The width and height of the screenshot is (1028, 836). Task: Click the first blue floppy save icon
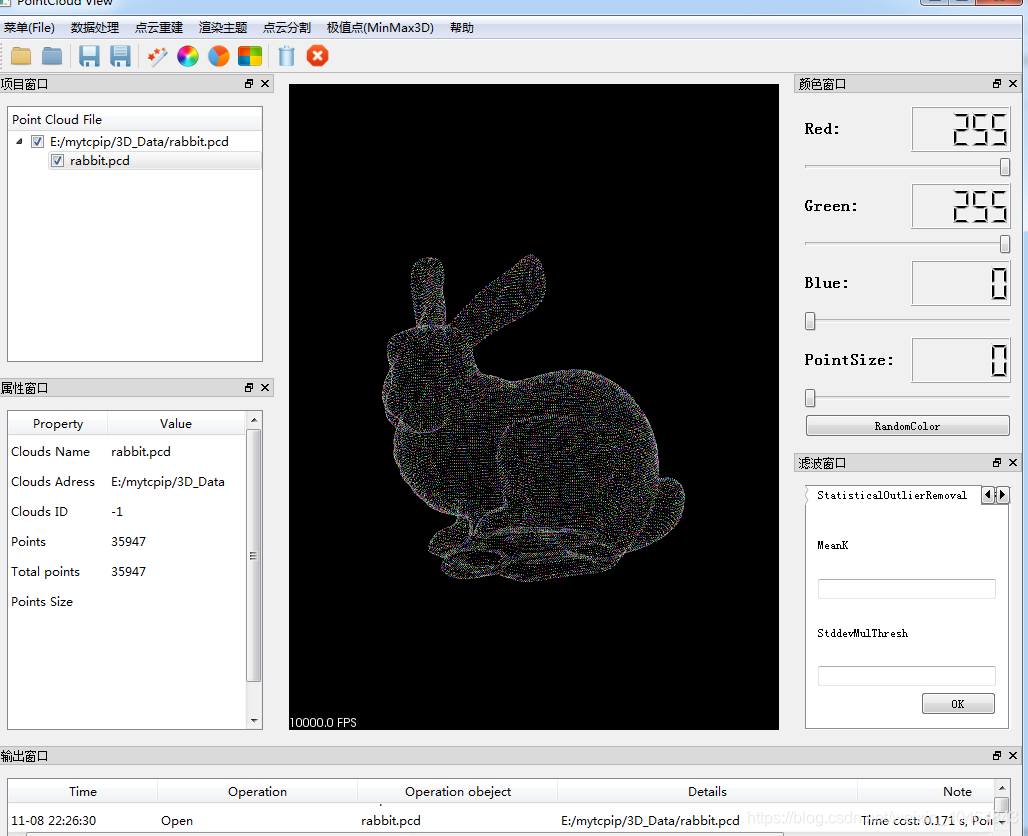[x=89, y=56]
